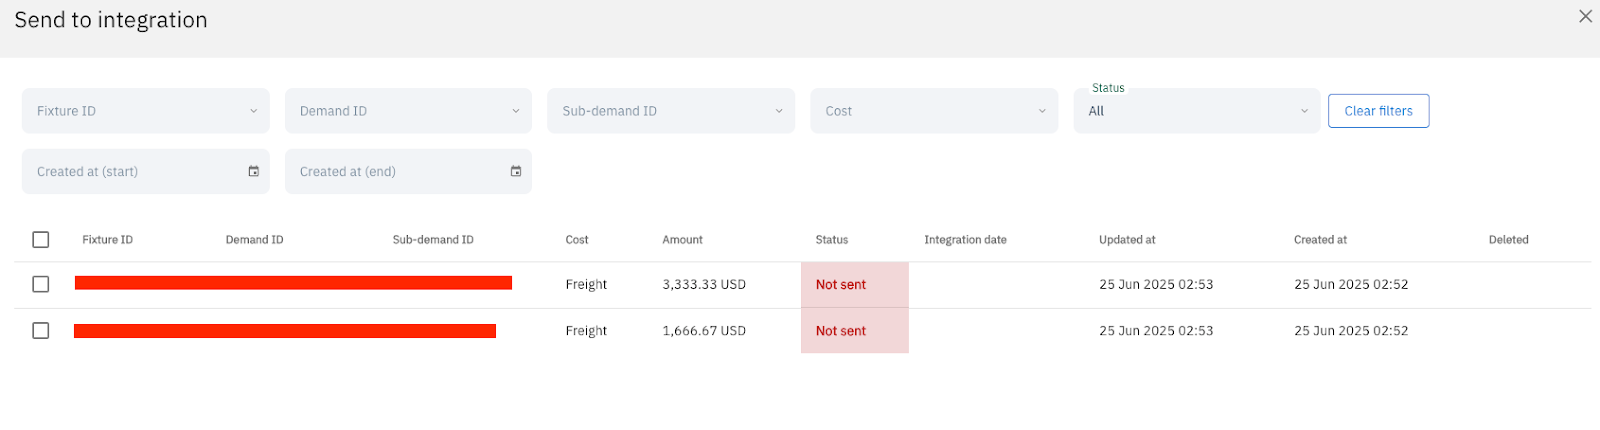
Task: Sort by Updated at column header
Action: [1127, 240]
